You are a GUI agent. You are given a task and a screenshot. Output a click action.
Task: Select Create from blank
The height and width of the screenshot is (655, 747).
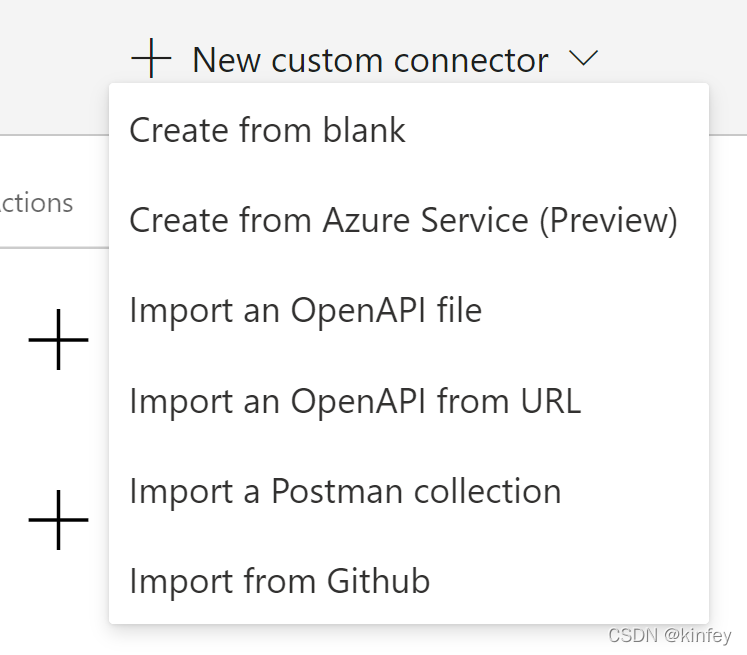(267, 130)
